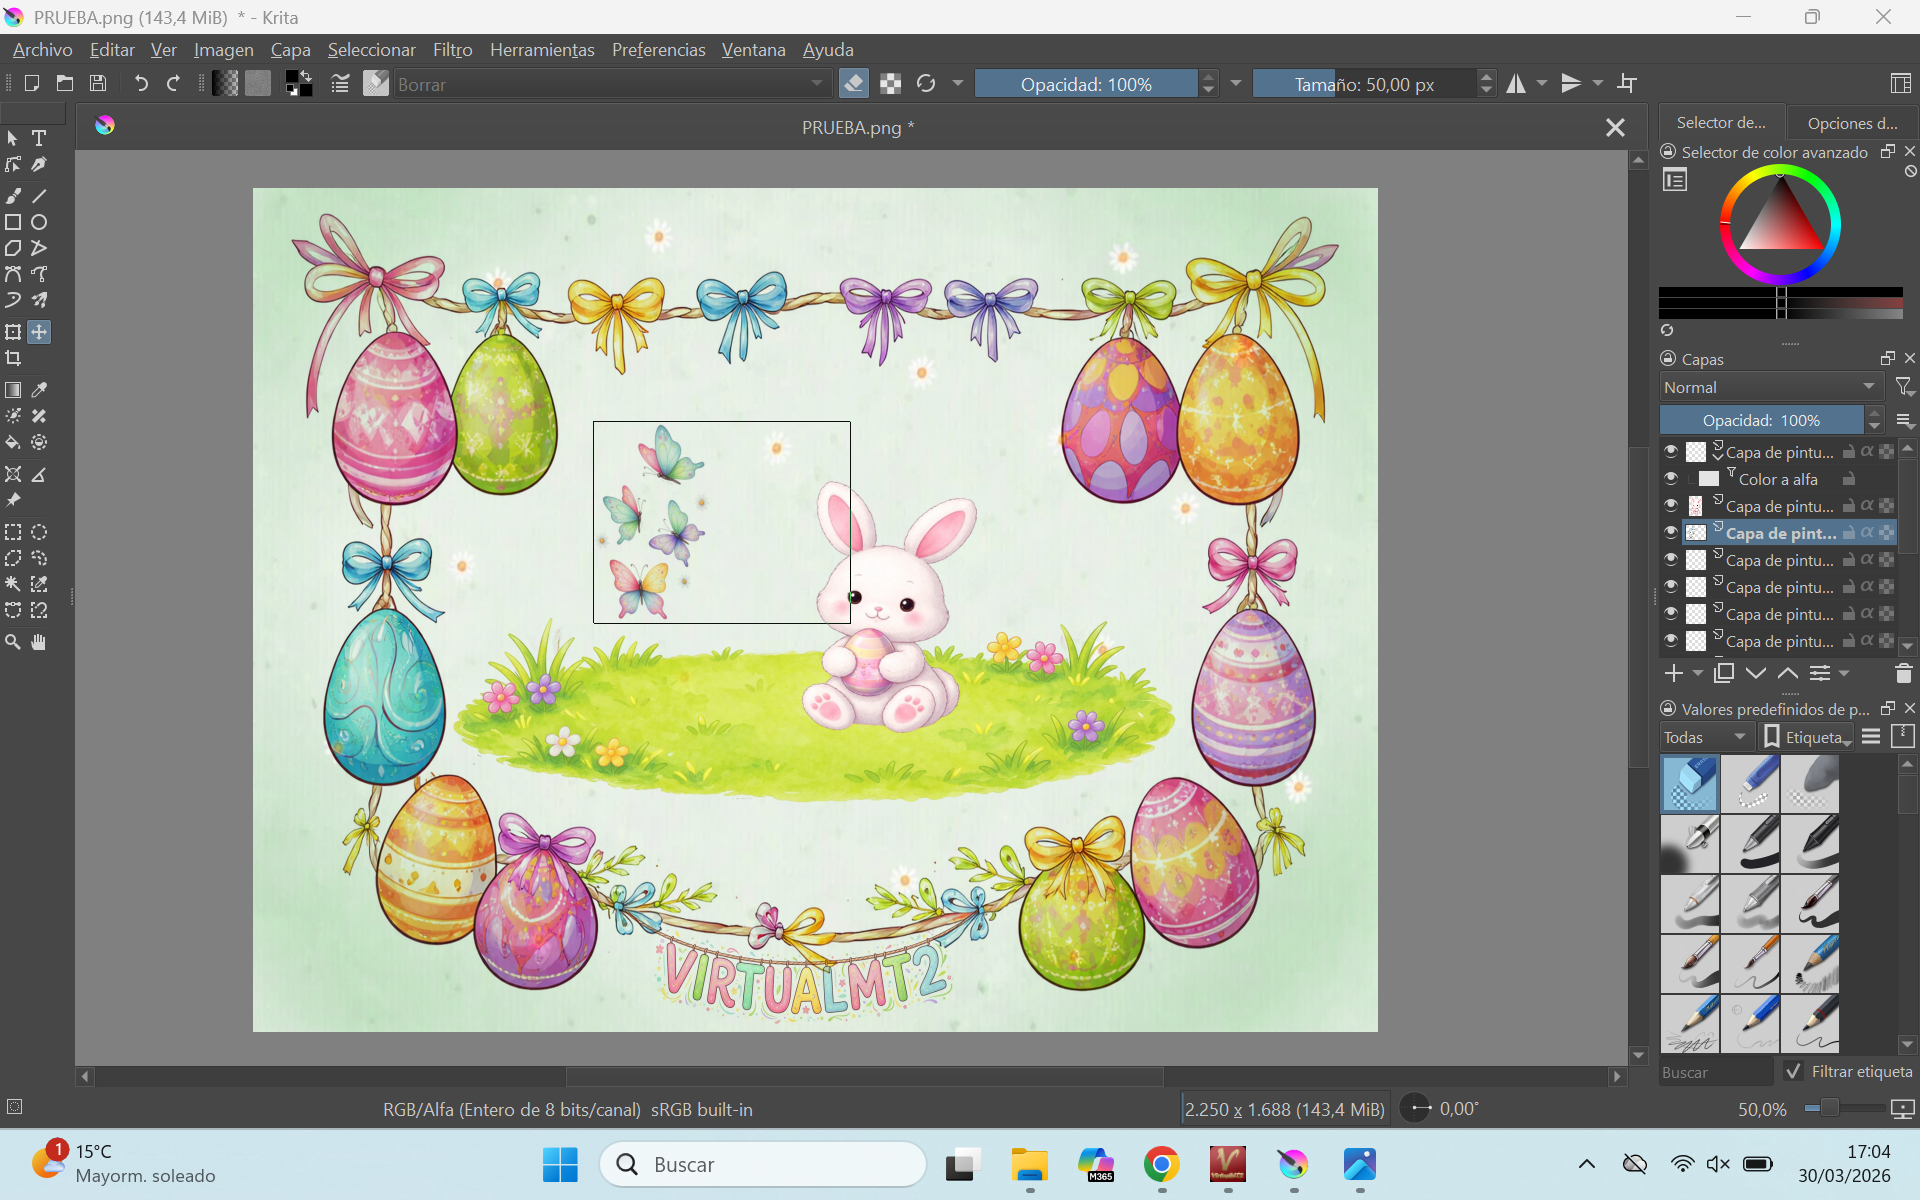Image resolution: width=1920 pixels, height=1200 pixels.
Task: Select the Elliptical Selection tool
Action: point(39,532)
